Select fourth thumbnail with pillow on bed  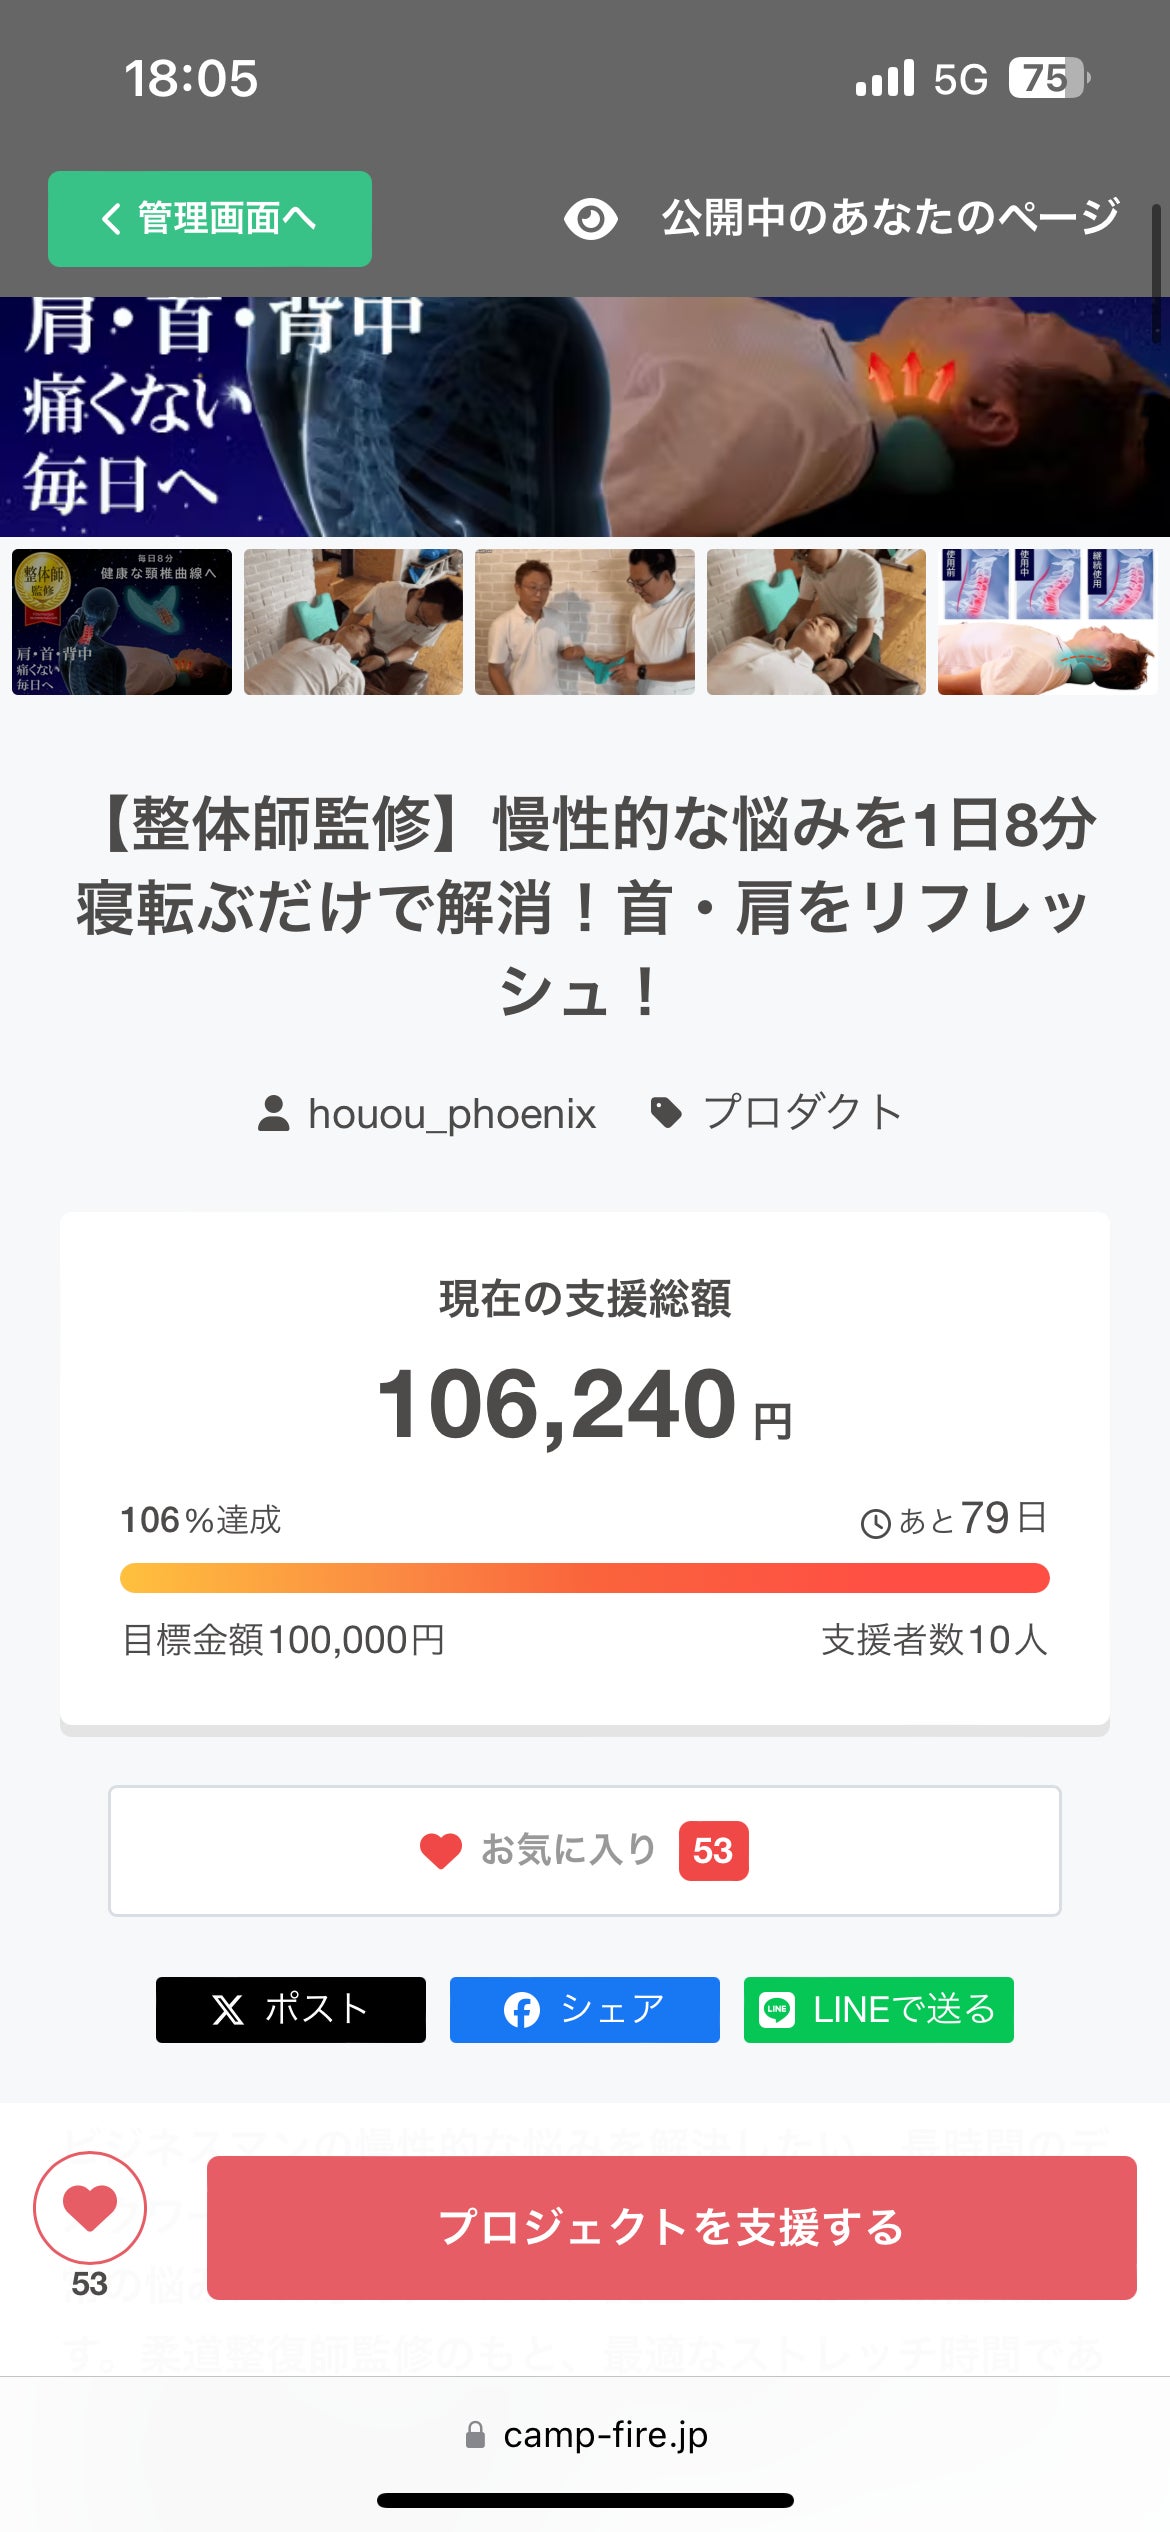click(x=816, y=622)
